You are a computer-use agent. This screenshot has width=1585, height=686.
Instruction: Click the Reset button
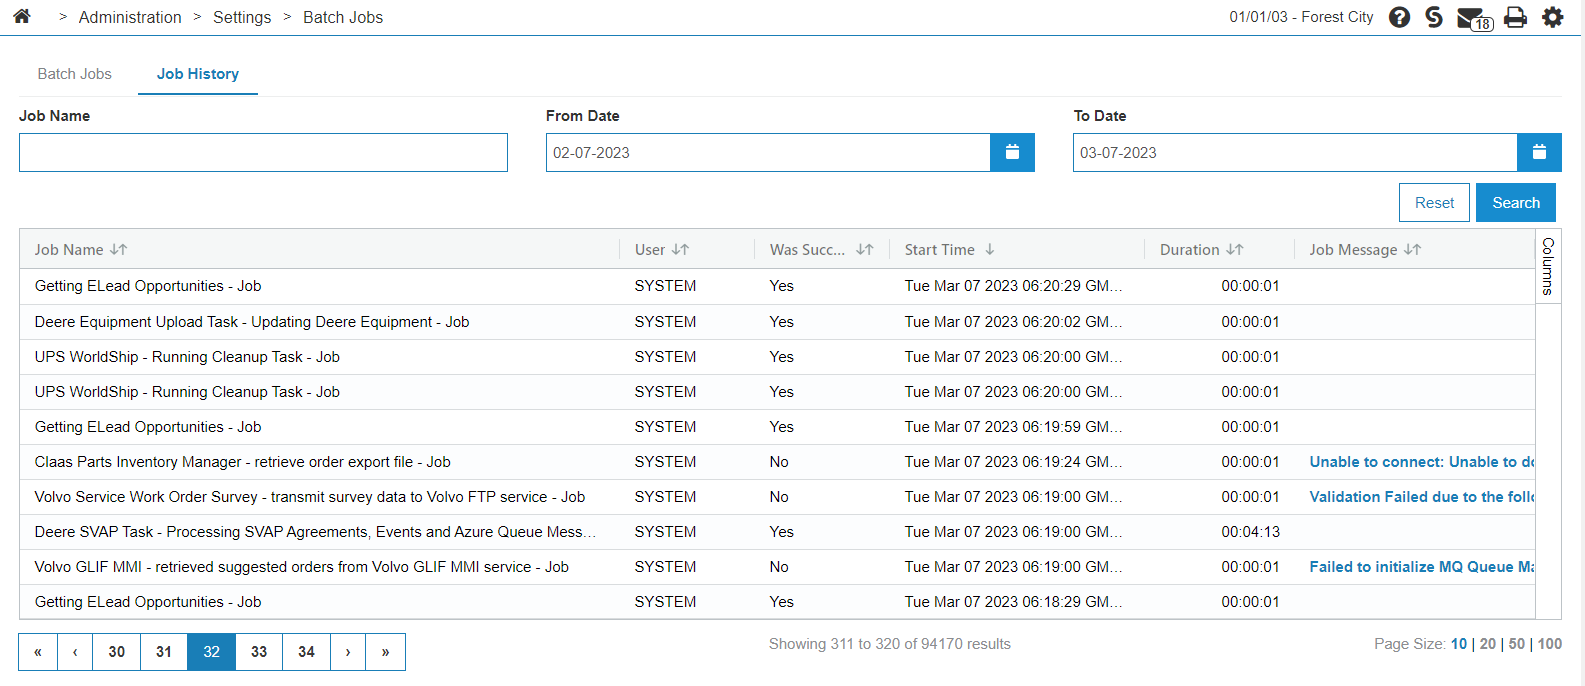[1434, 203]
